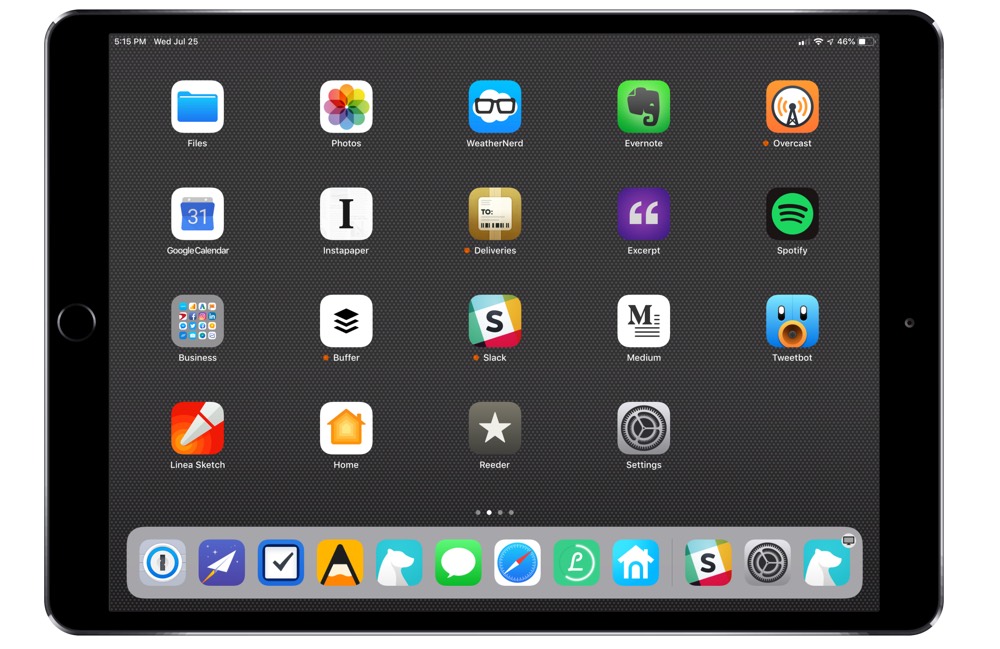Image resolution: width=1000 pixels, height=649 pixels.
Task: Open the Buffer app
Action: pyautogui.click(x=346, y=321)
